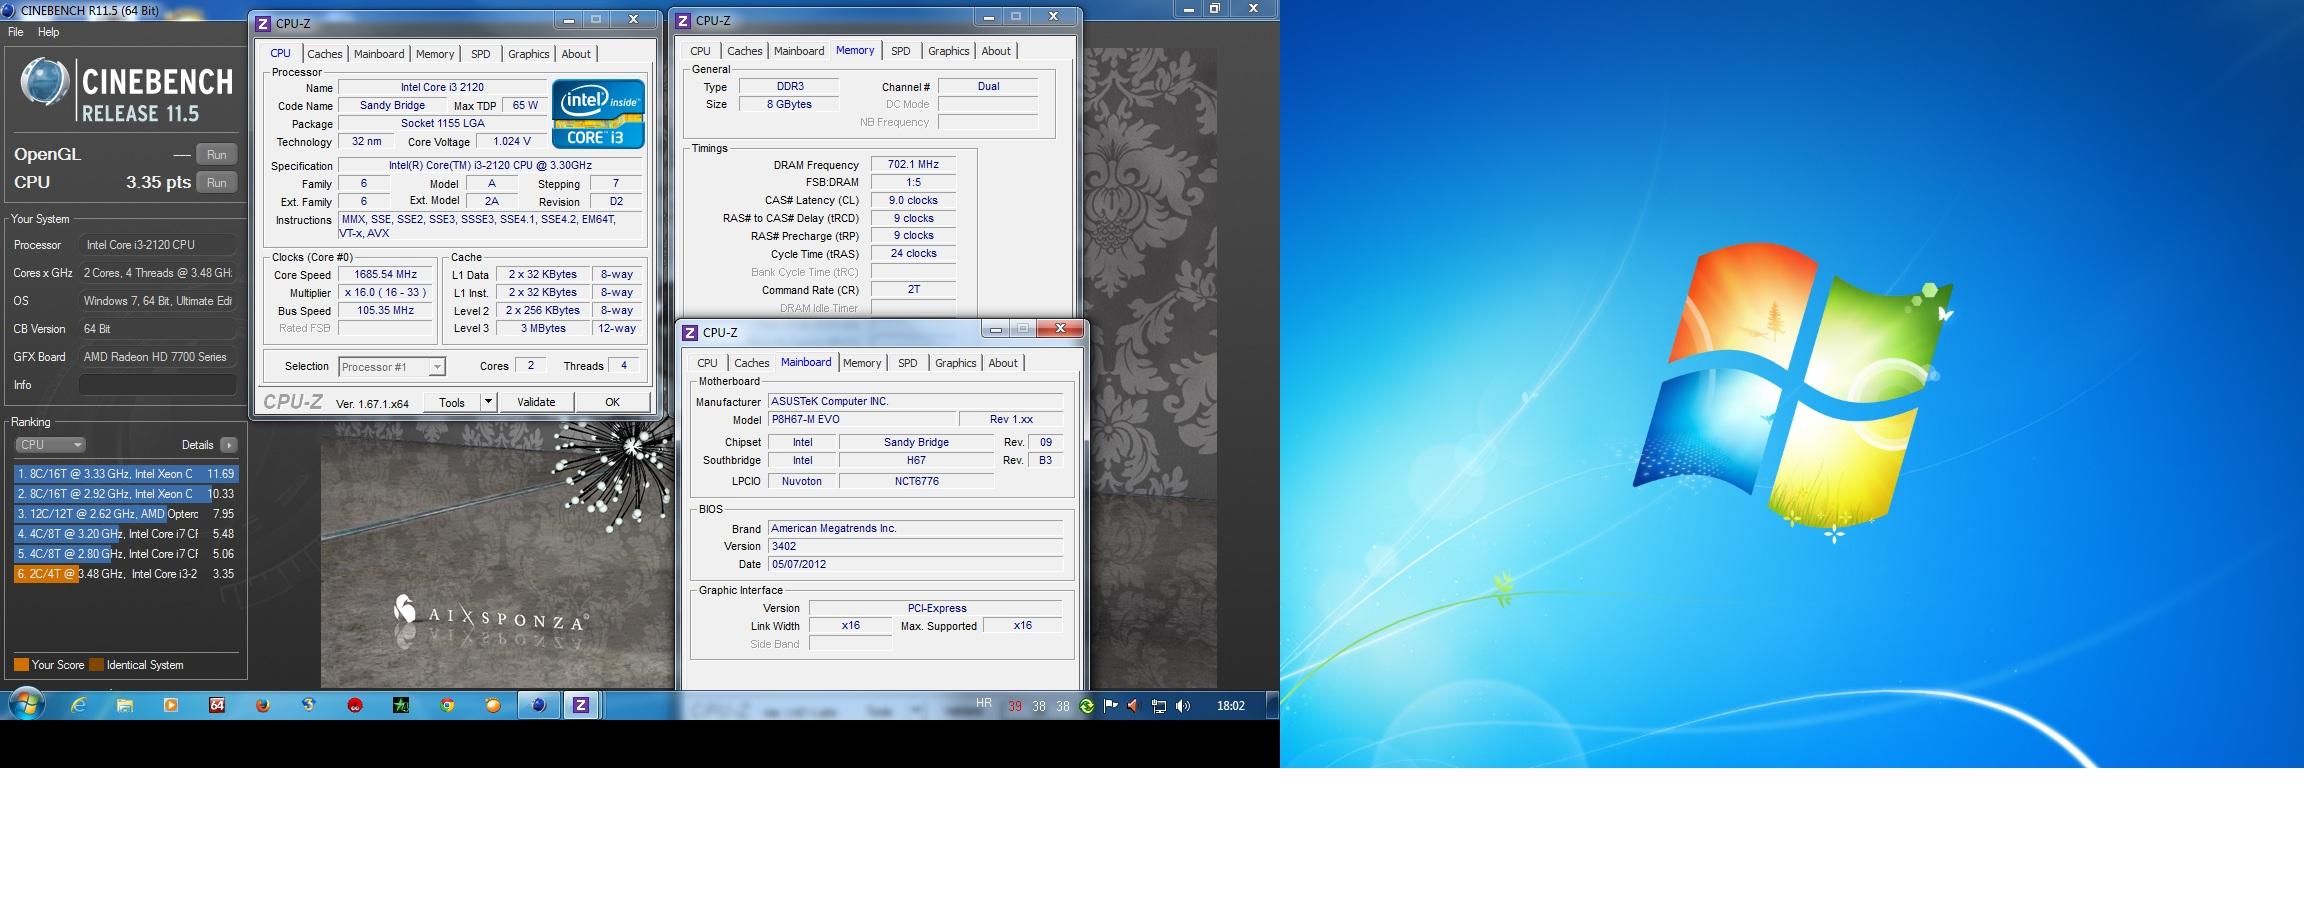
Task: Click the red 39 temperature tray reading
Action: [1015, 706]
